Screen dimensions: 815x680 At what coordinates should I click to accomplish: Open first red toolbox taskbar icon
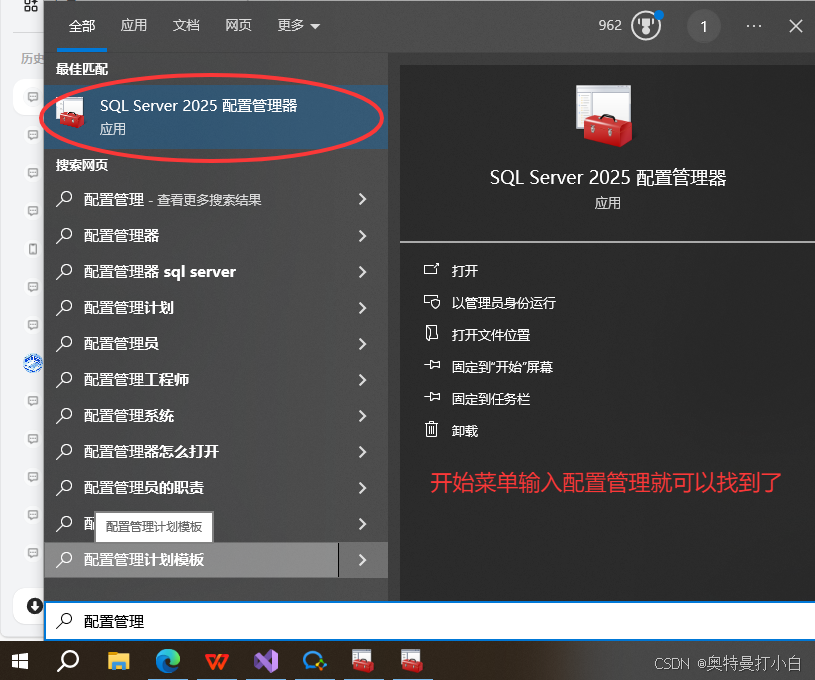363,661
